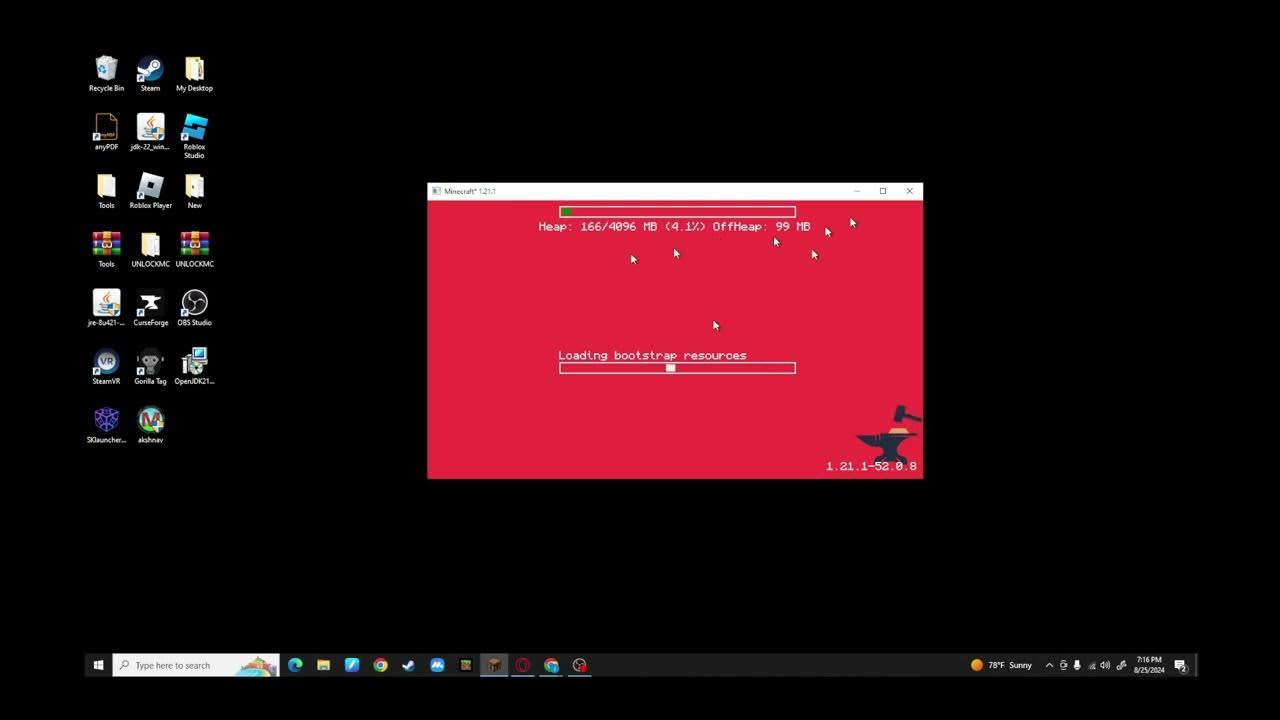Open the Recycle Bin desktop icon
This screenshot has width=1280, height=720.
(106, 74)
